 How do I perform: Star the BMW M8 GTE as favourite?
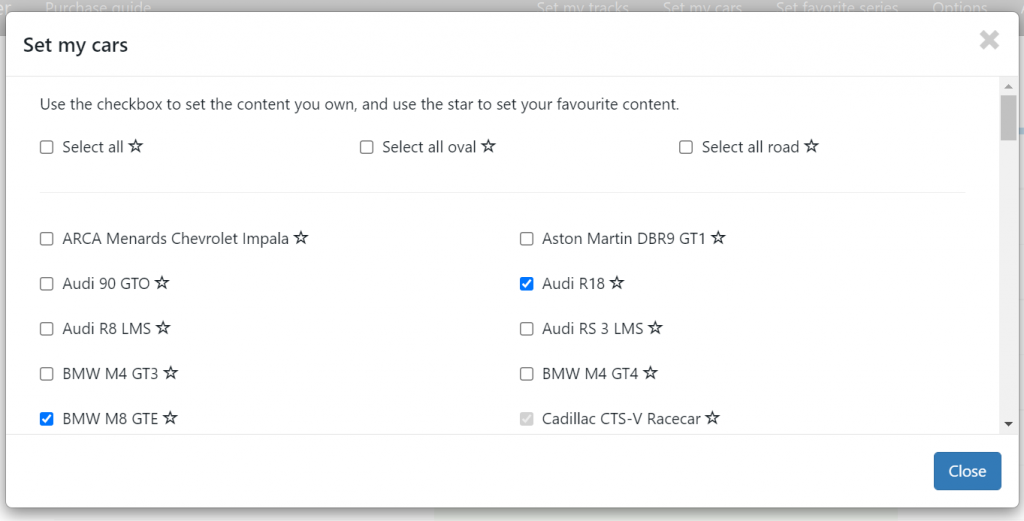point(170,418)
